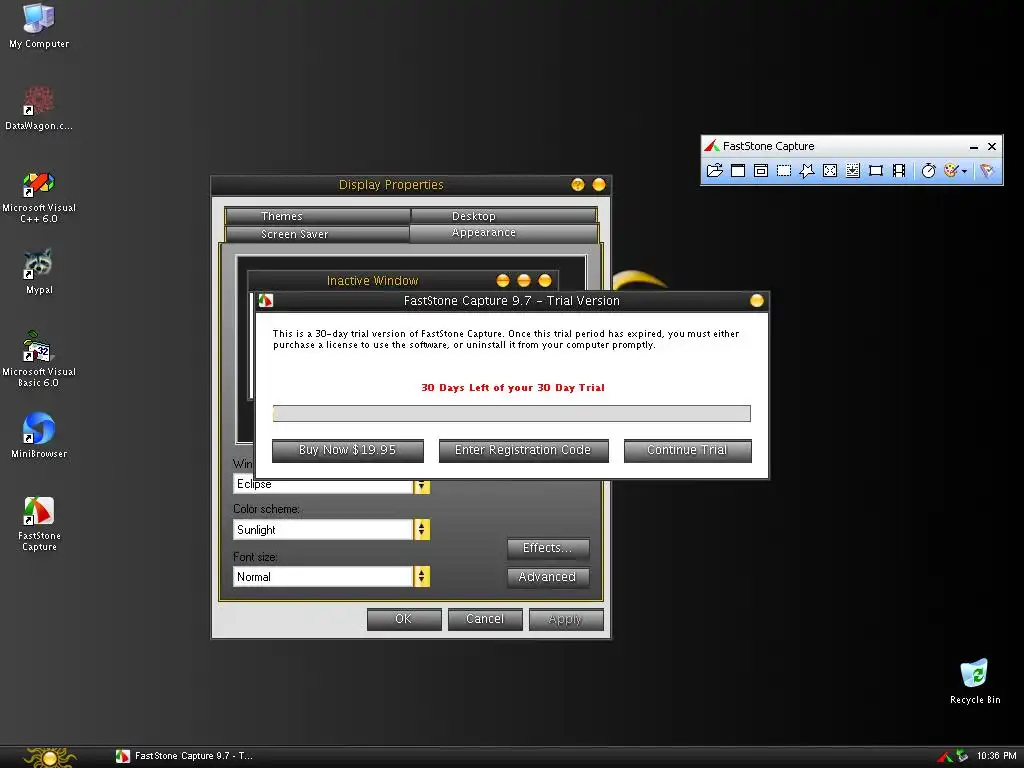Switch to Themes tab in Display Properties
Viewport: 1024px width, 768px height.
tap(317, 216)
